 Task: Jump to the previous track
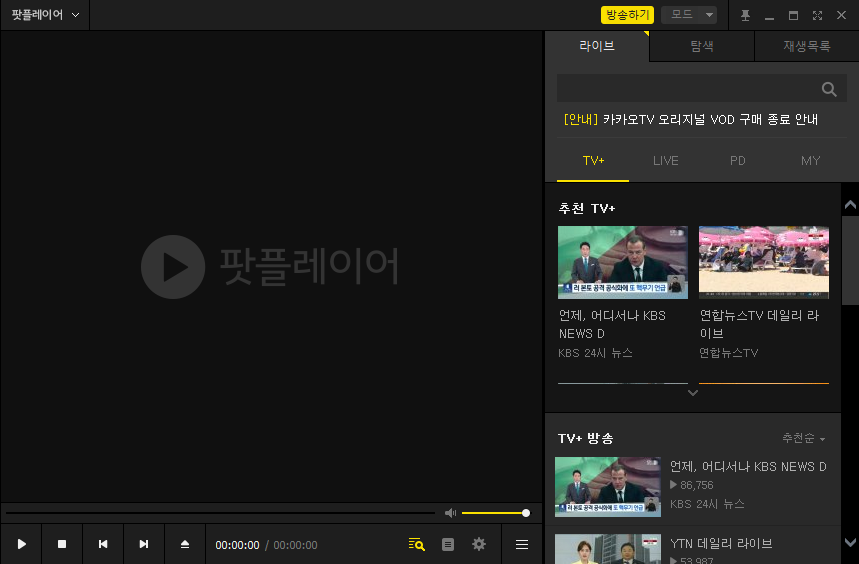pyautogui.click(x=103, y=544)
